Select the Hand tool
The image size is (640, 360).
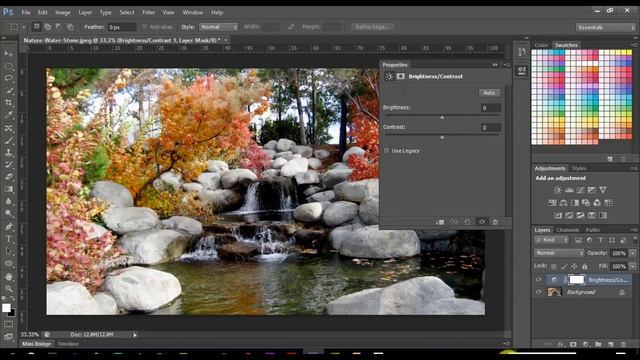click(x=8, y=276)
